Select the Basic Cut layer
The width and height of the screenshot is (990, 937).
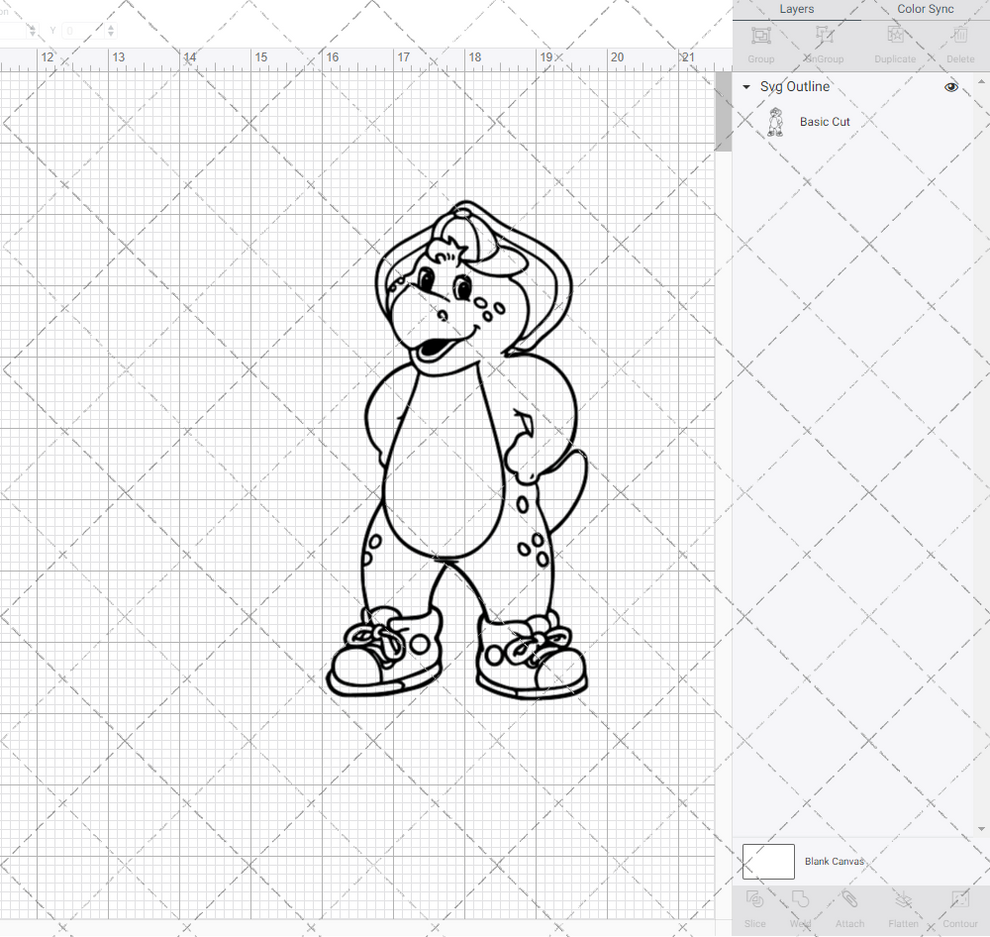pyautogui.click(x=825, y=121)
